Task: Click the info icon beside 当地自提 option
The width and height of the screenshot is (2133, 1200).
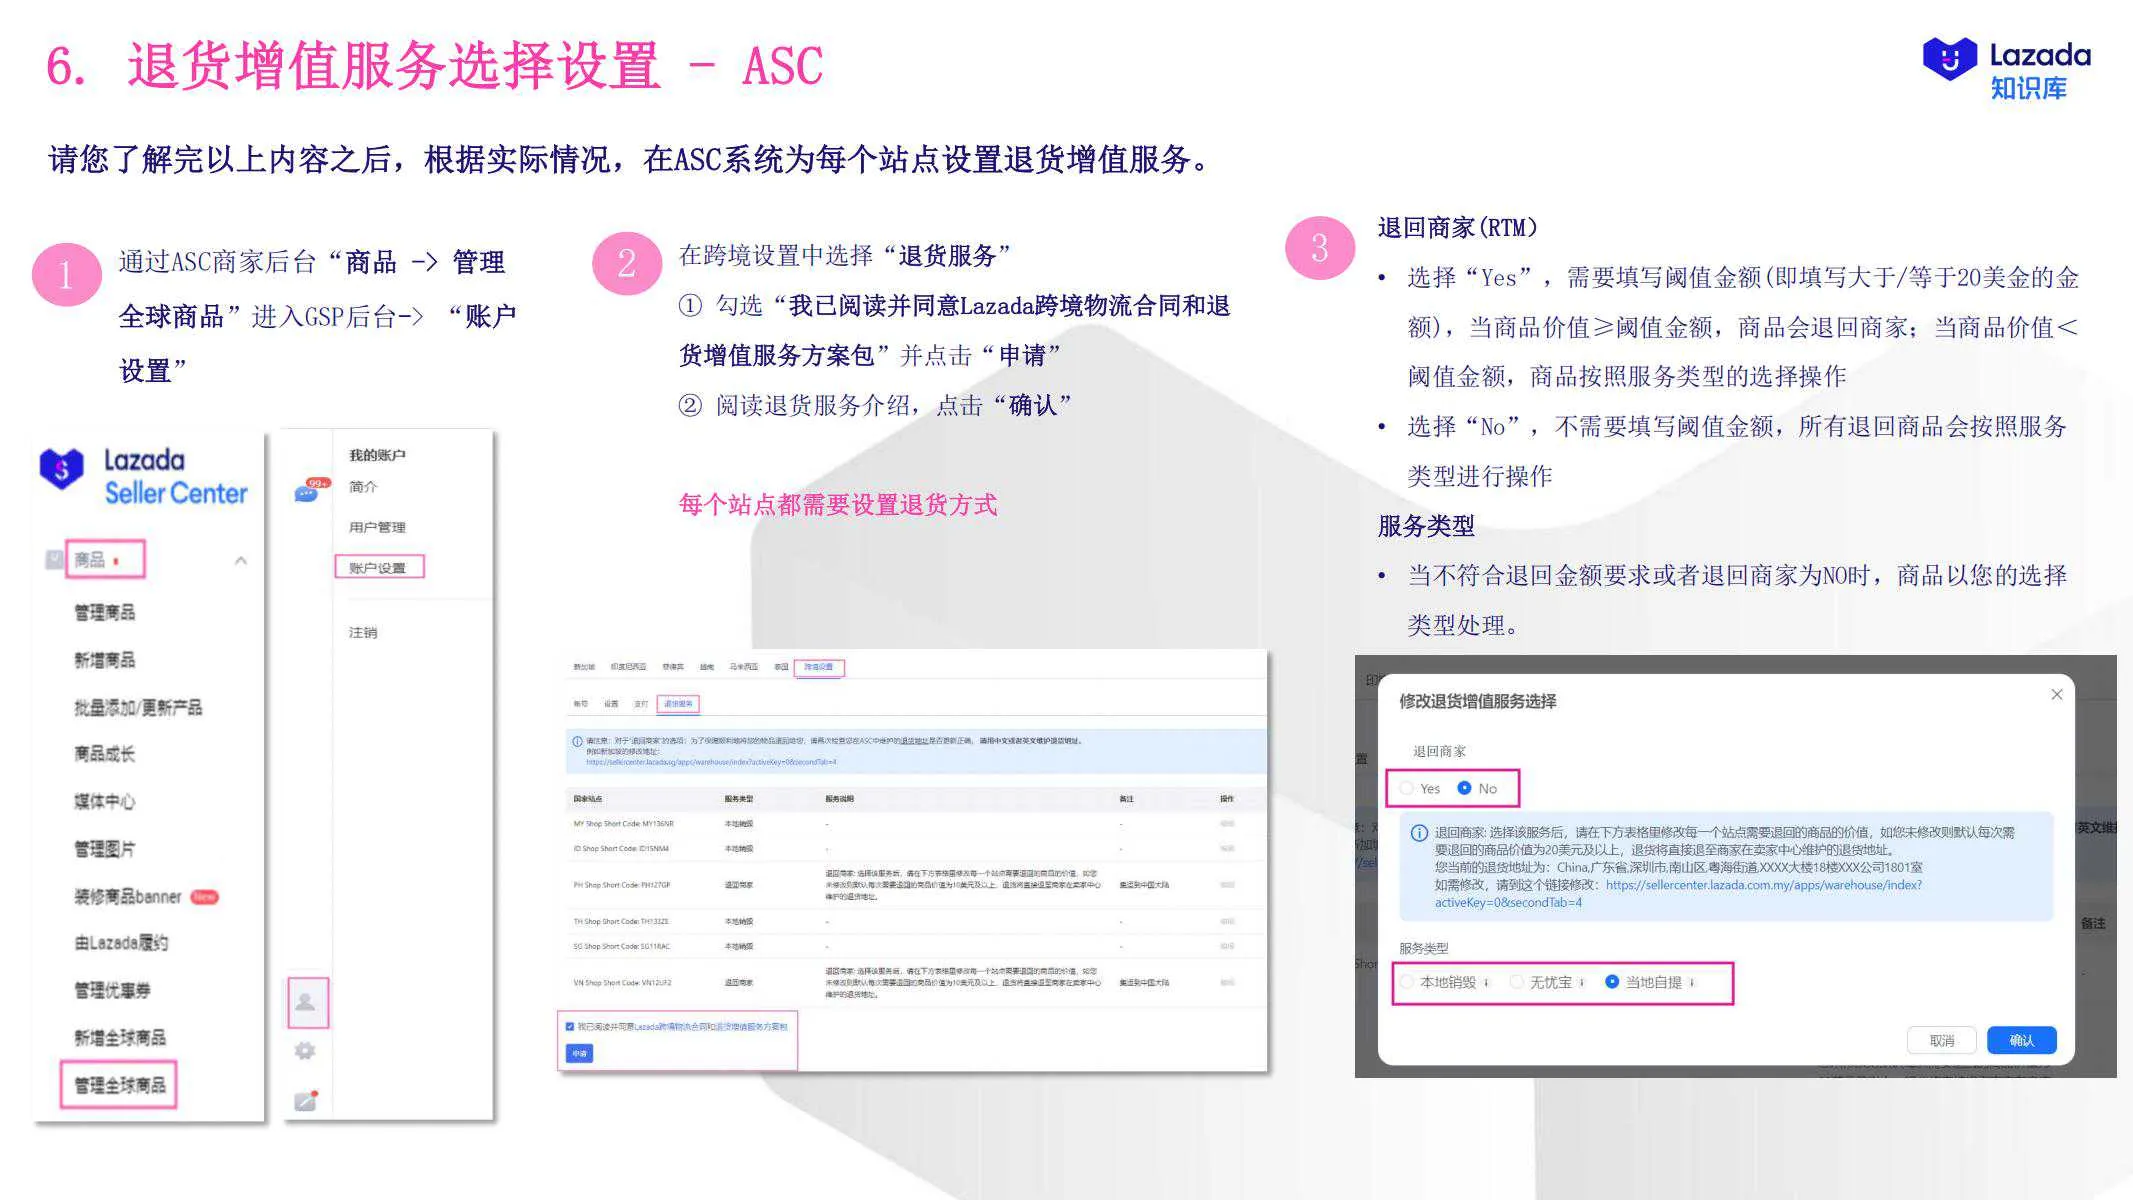Action: pyautogui.click(x=1692, y=983)
